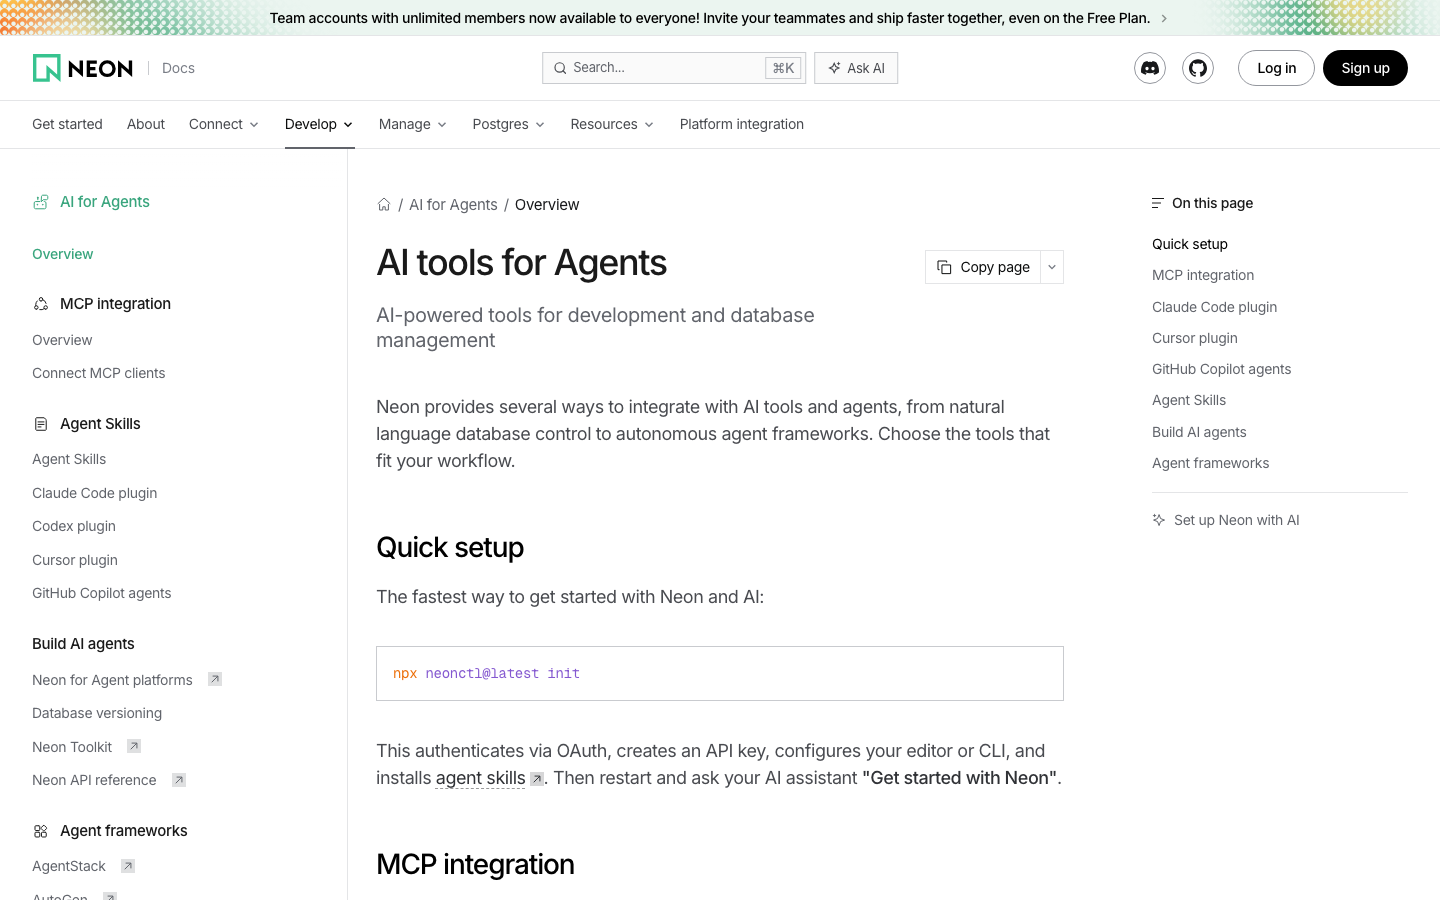Follow the agent skills link in paragraph
This screenshot has height=900, width=1440.
481,778
